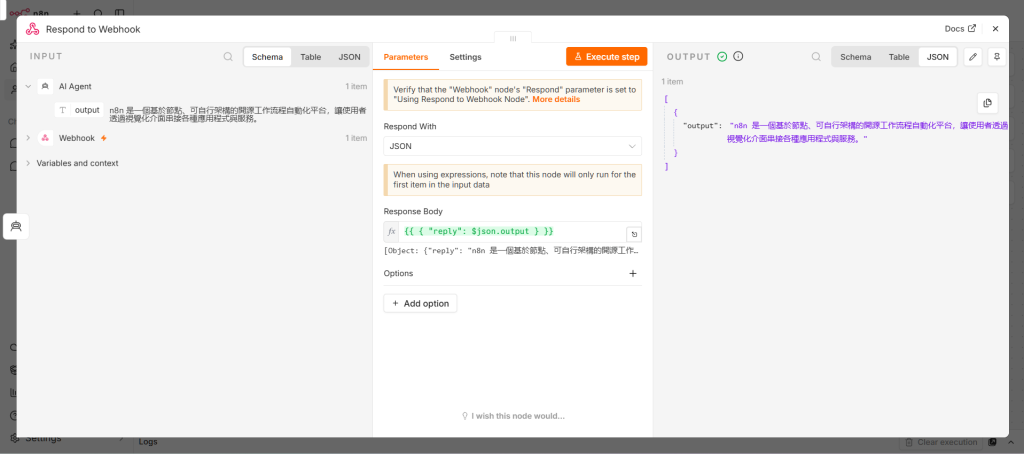
Task: Open the AI assistant floating button
Action: 16,227
